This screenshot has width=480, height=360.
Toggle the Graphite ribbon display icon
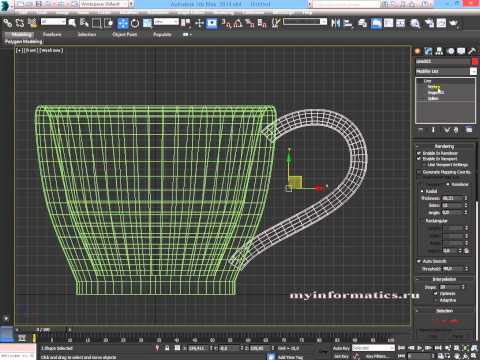(x=376, y=23)
